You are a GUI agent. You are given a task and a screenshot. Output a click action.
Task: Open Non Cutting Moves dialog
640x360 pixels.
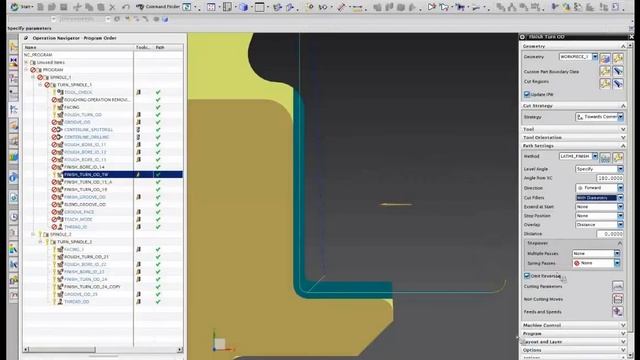pyautogui.click(x=618, y=299)
